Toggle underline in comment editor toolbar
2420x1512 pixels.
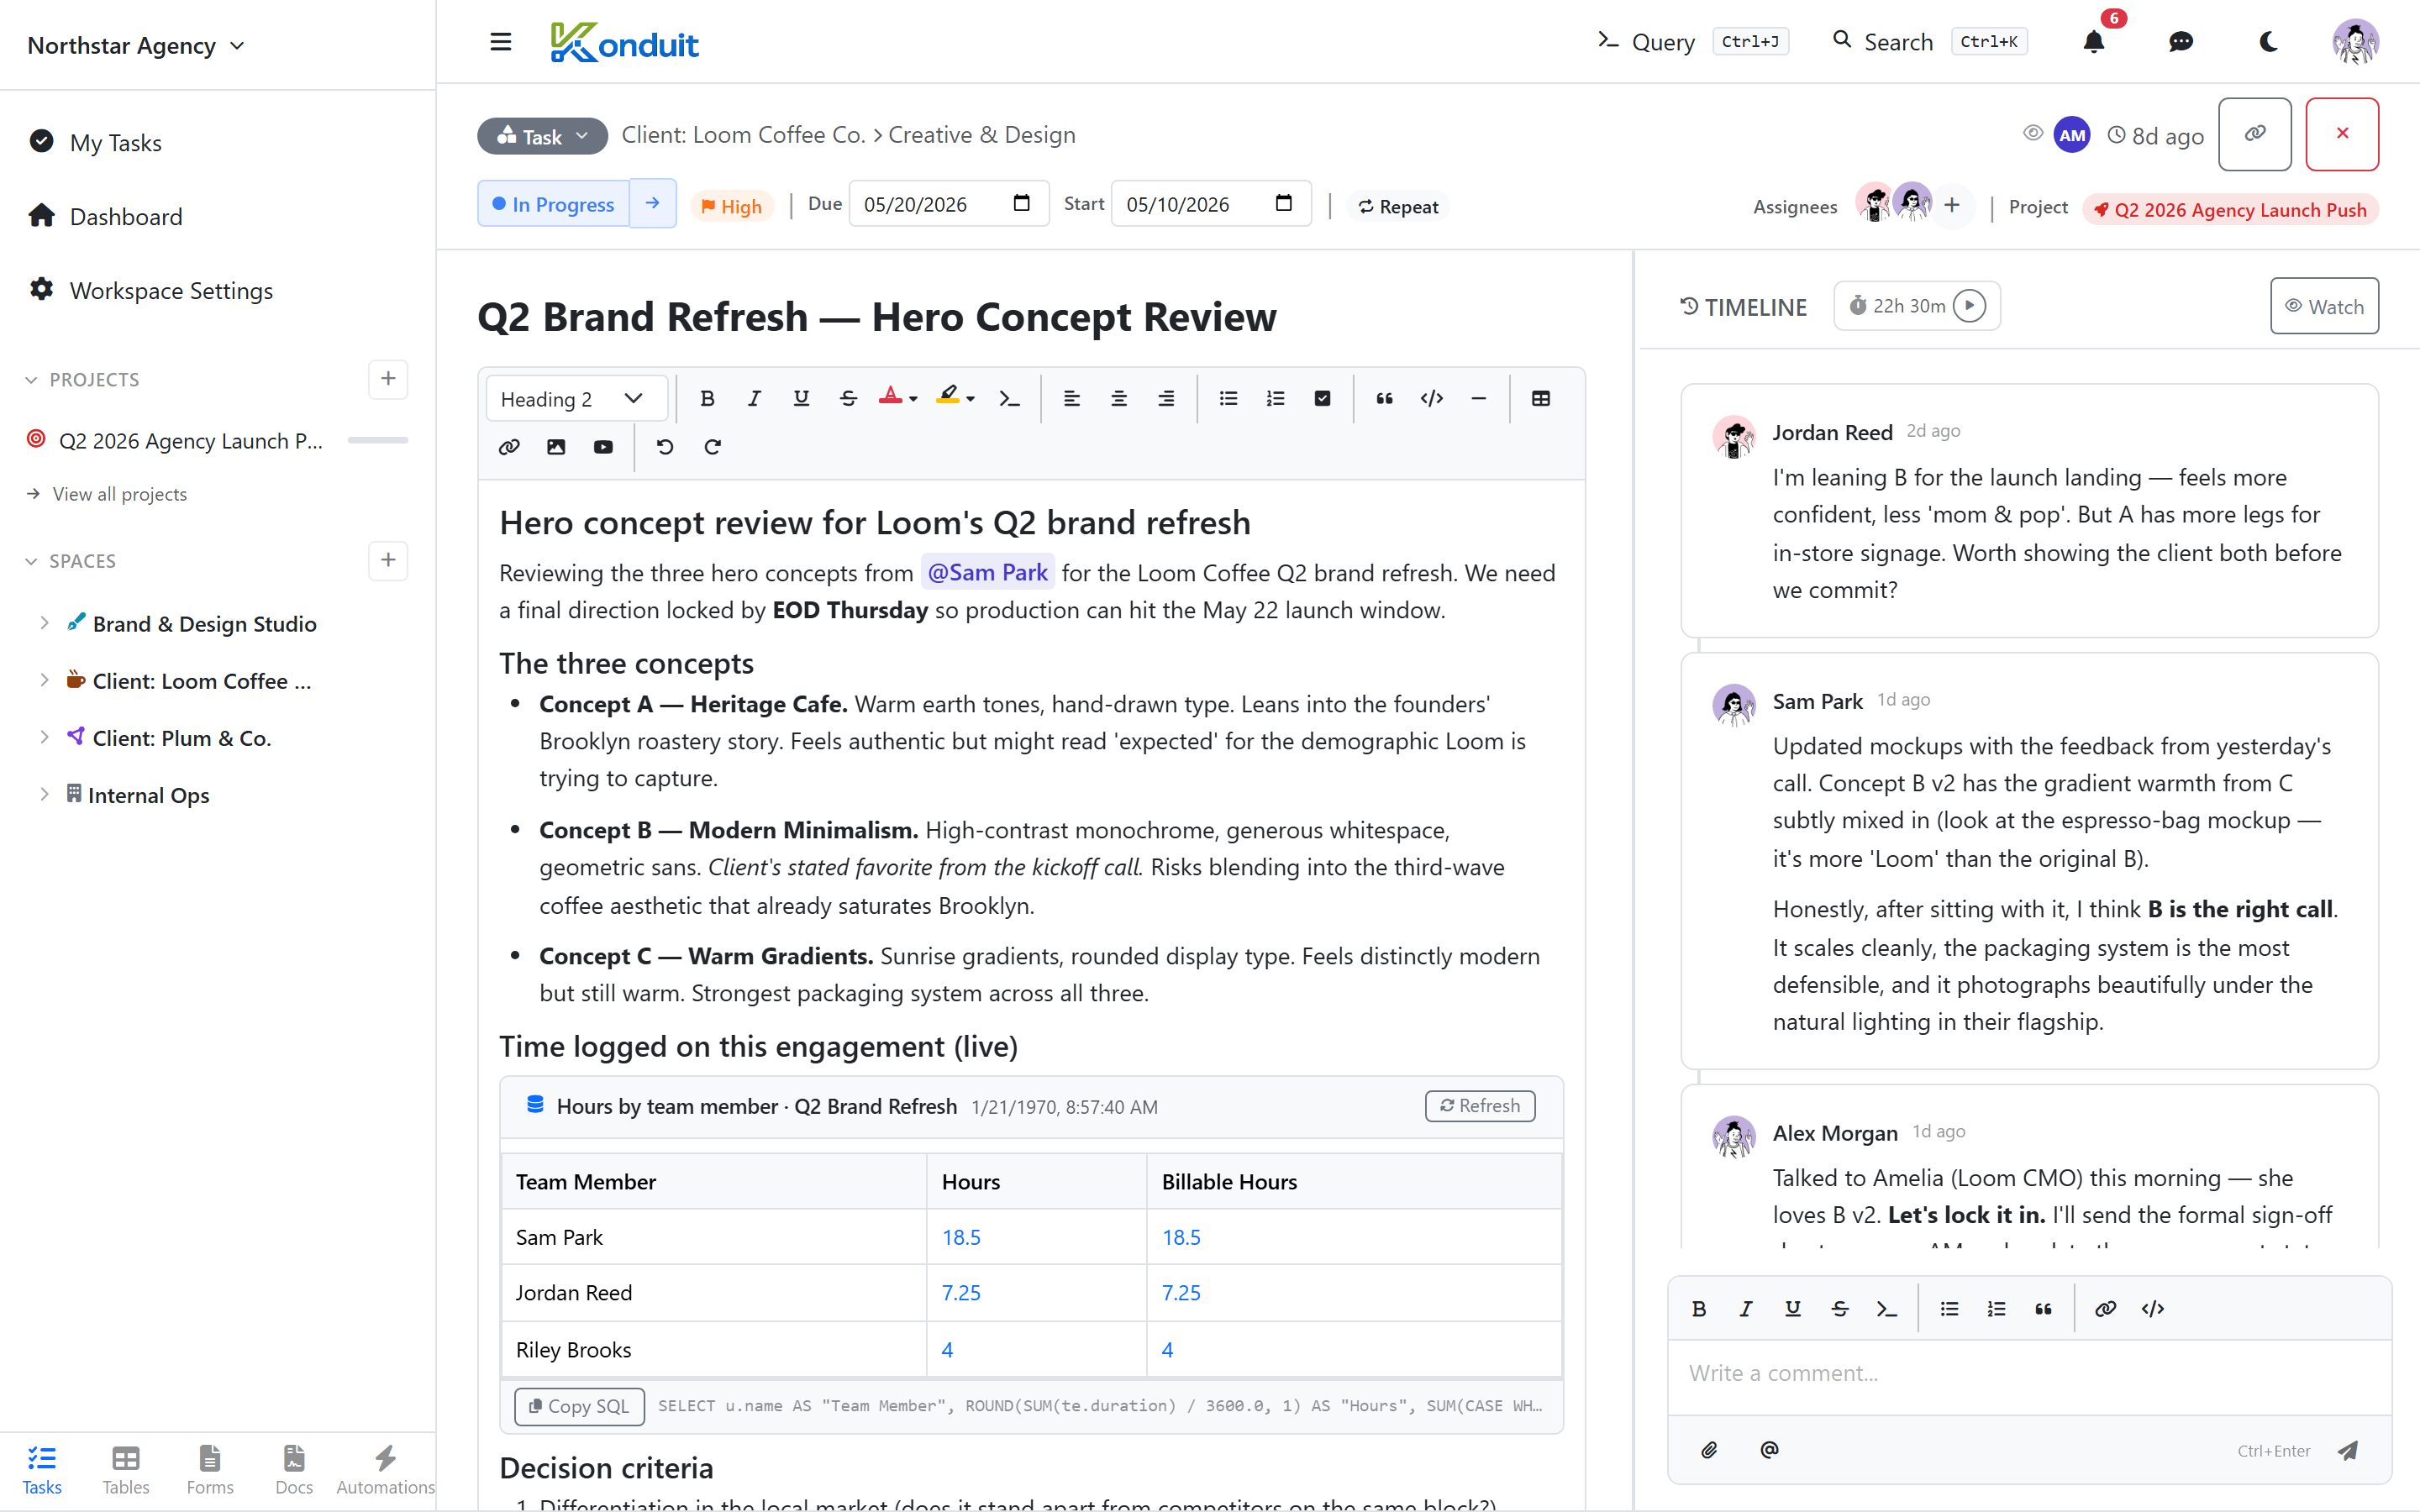pyautogui.click(x=1792, y=1309)
